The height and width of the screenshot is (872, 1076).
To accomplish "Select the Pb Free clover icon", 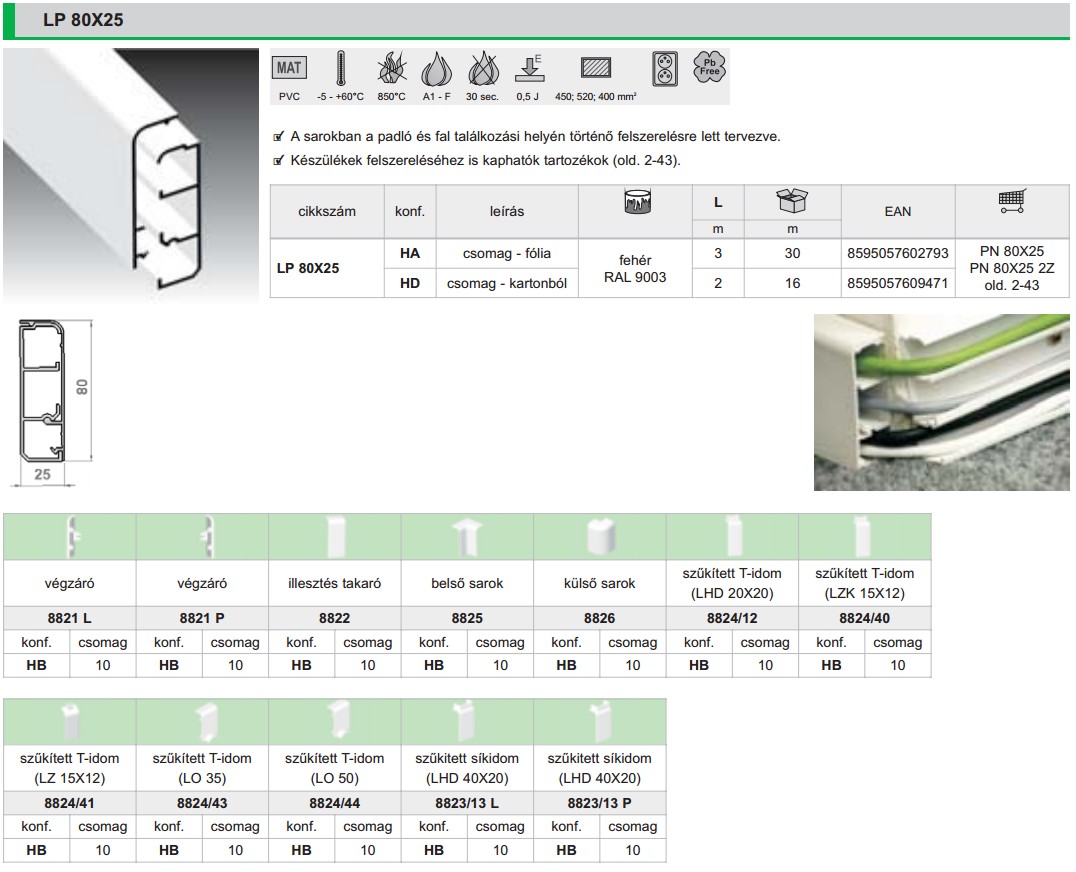I will (709, 68).
